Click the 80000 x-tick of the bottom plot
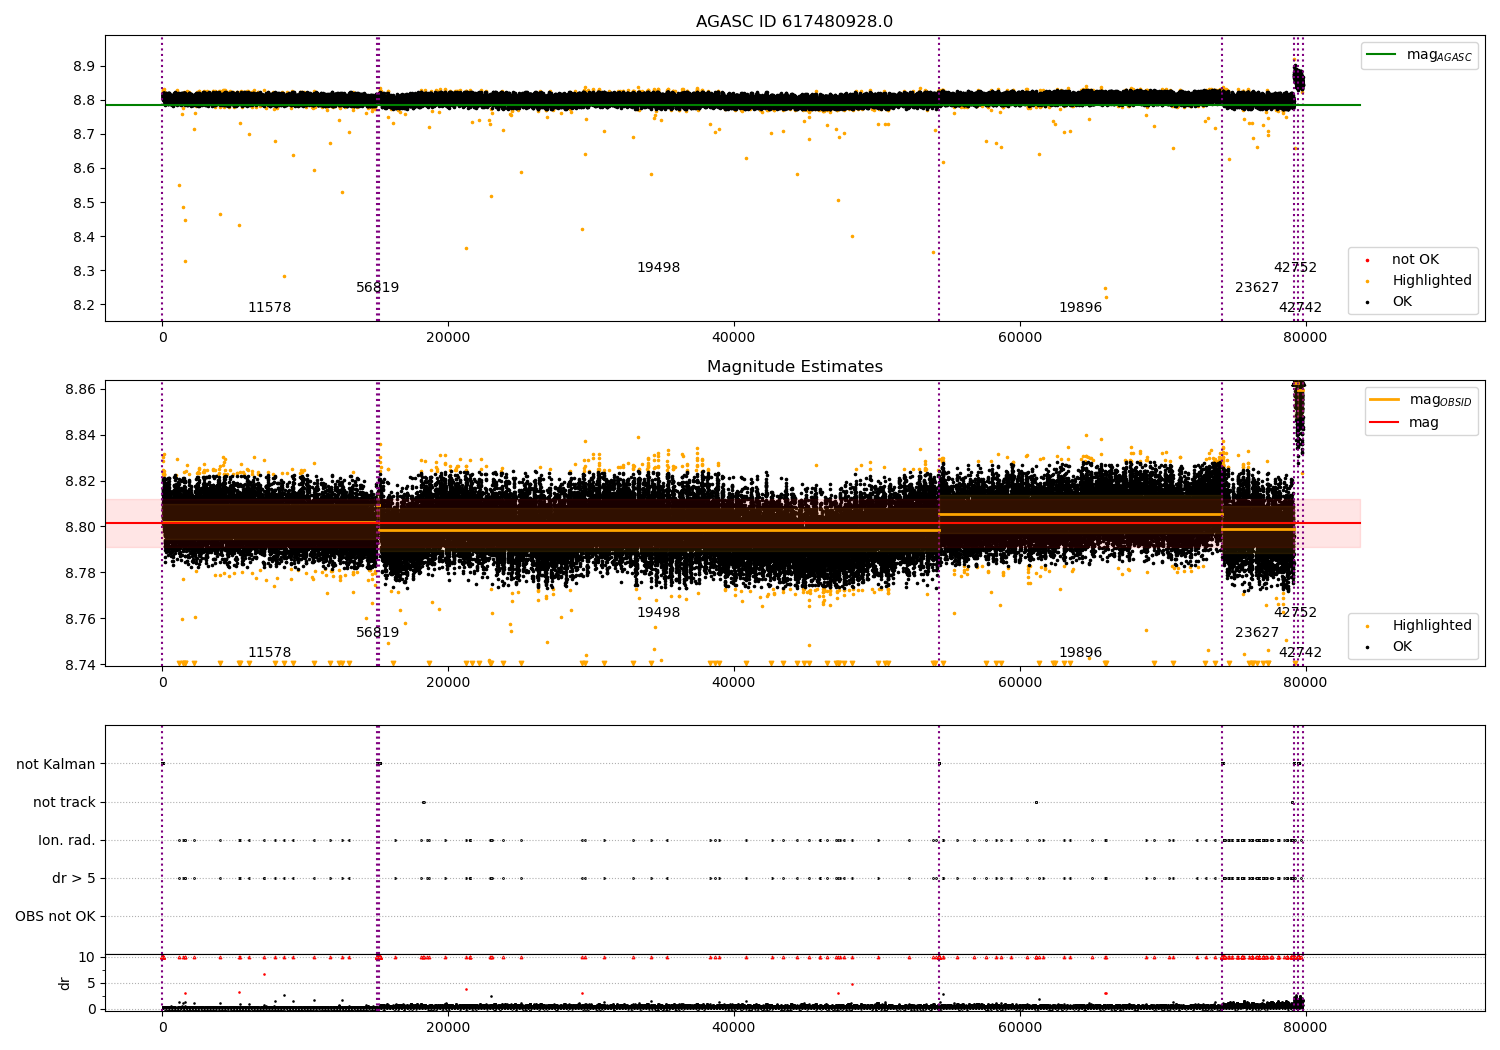 [x=1304, y=1027]
